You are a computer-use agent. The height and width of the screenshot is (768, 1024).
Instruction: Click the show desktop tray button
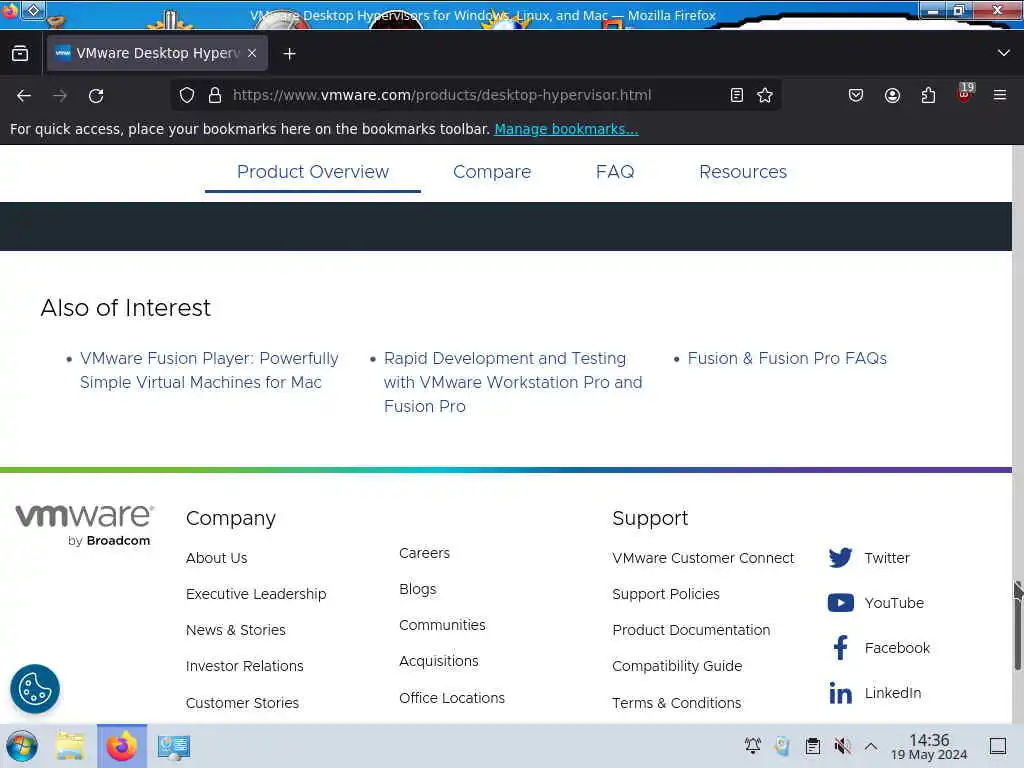(997, 746)
